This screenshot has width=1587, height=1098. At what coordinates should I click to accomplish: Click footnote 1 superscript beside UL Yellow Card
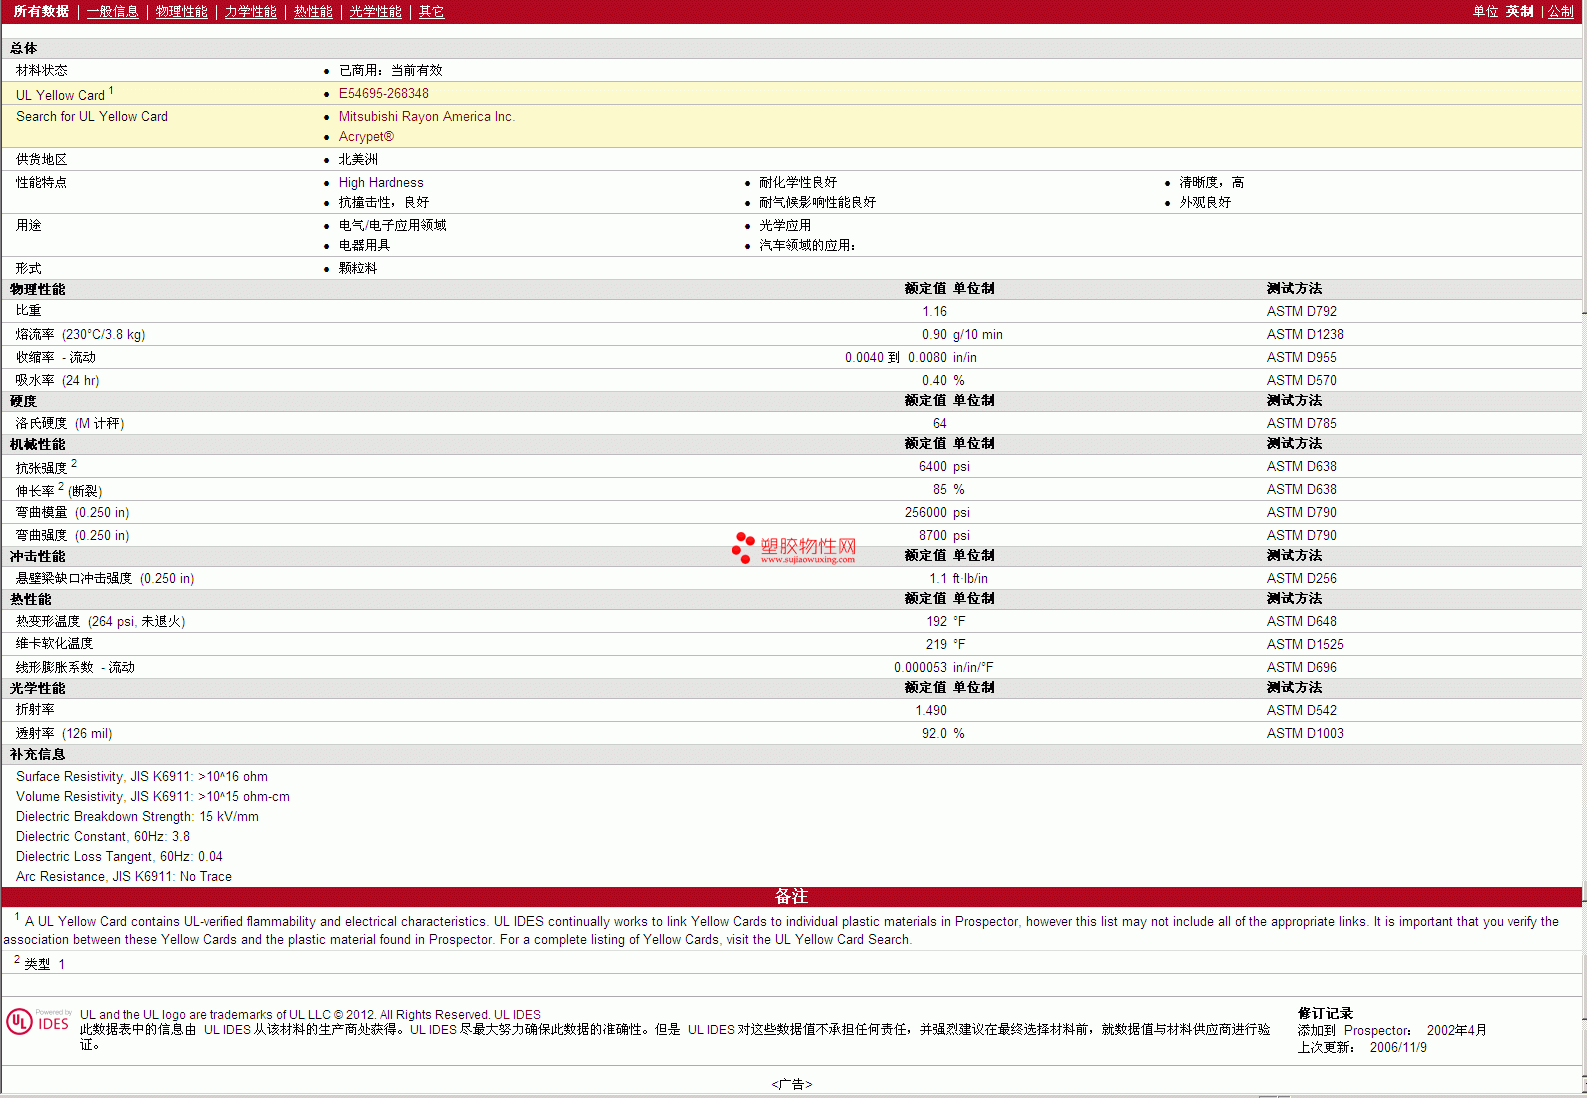(111, 91)
